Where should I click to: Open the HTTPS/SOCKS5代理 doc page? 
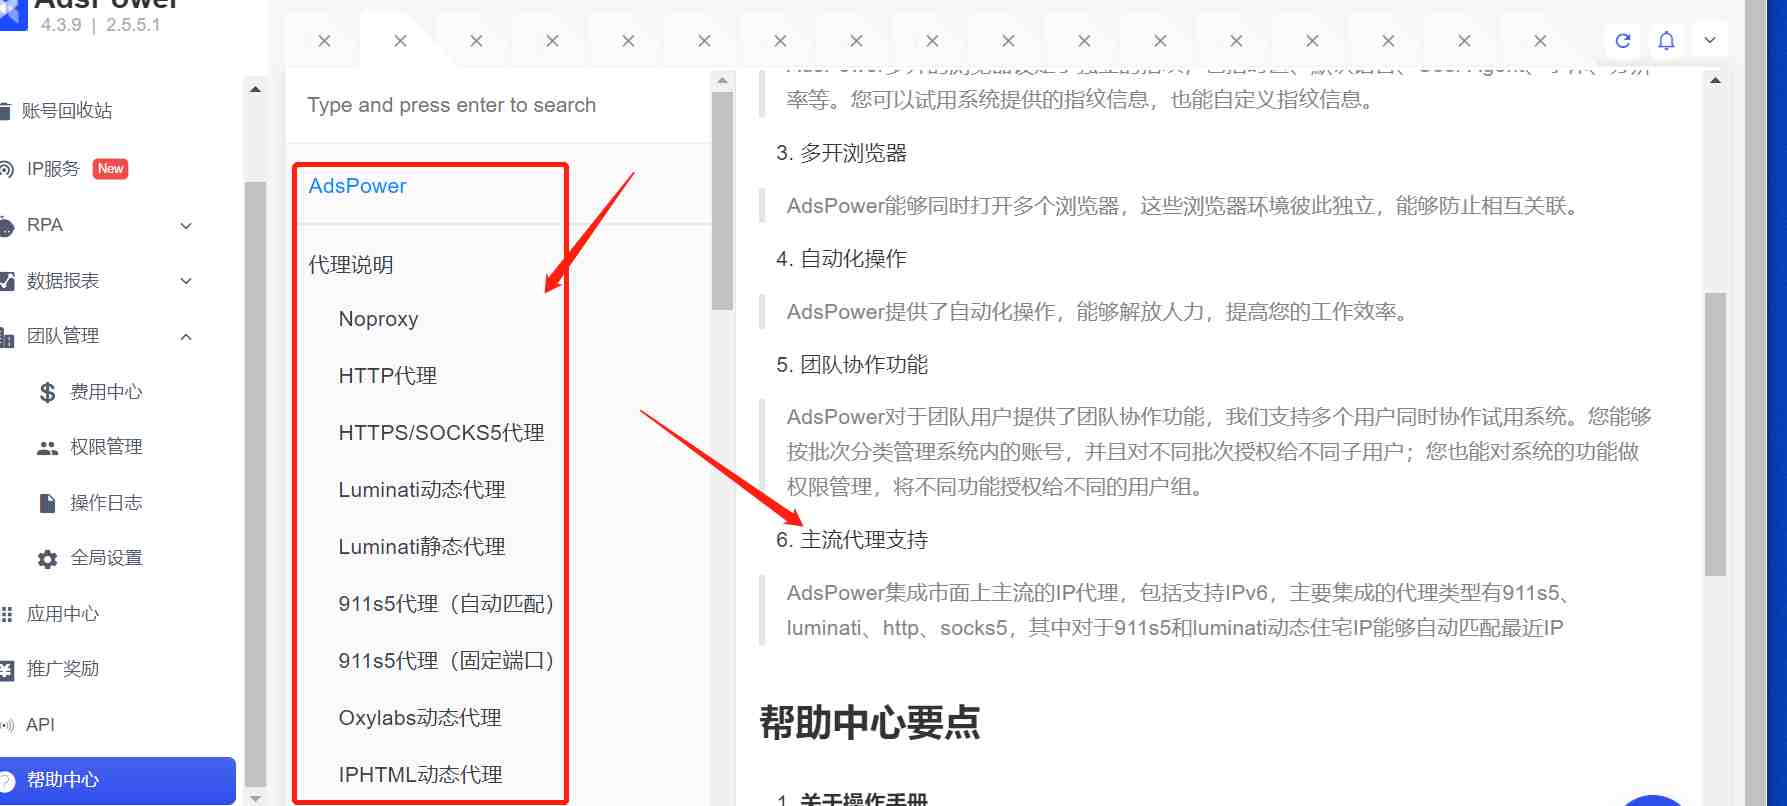(441, 433)
